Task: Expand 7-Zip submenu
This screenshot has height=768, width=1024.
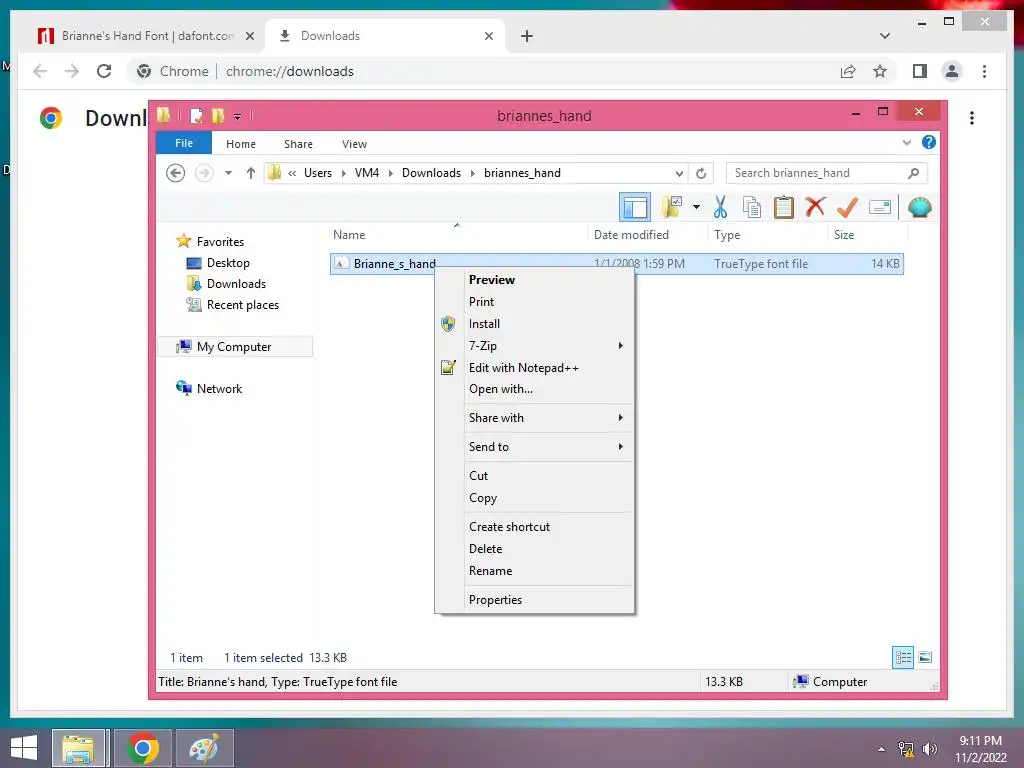Action: (534, 345)
